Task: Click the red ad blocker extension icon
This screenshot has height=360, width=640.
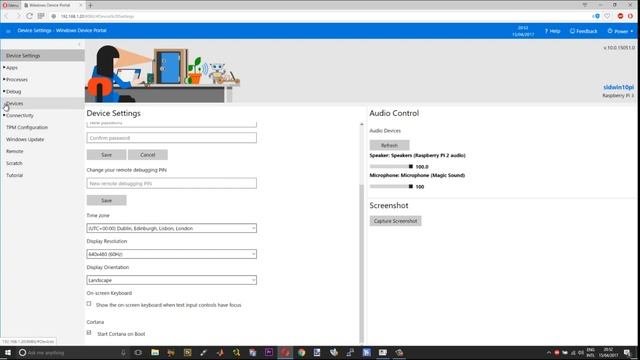Action: tap(620, 16)
